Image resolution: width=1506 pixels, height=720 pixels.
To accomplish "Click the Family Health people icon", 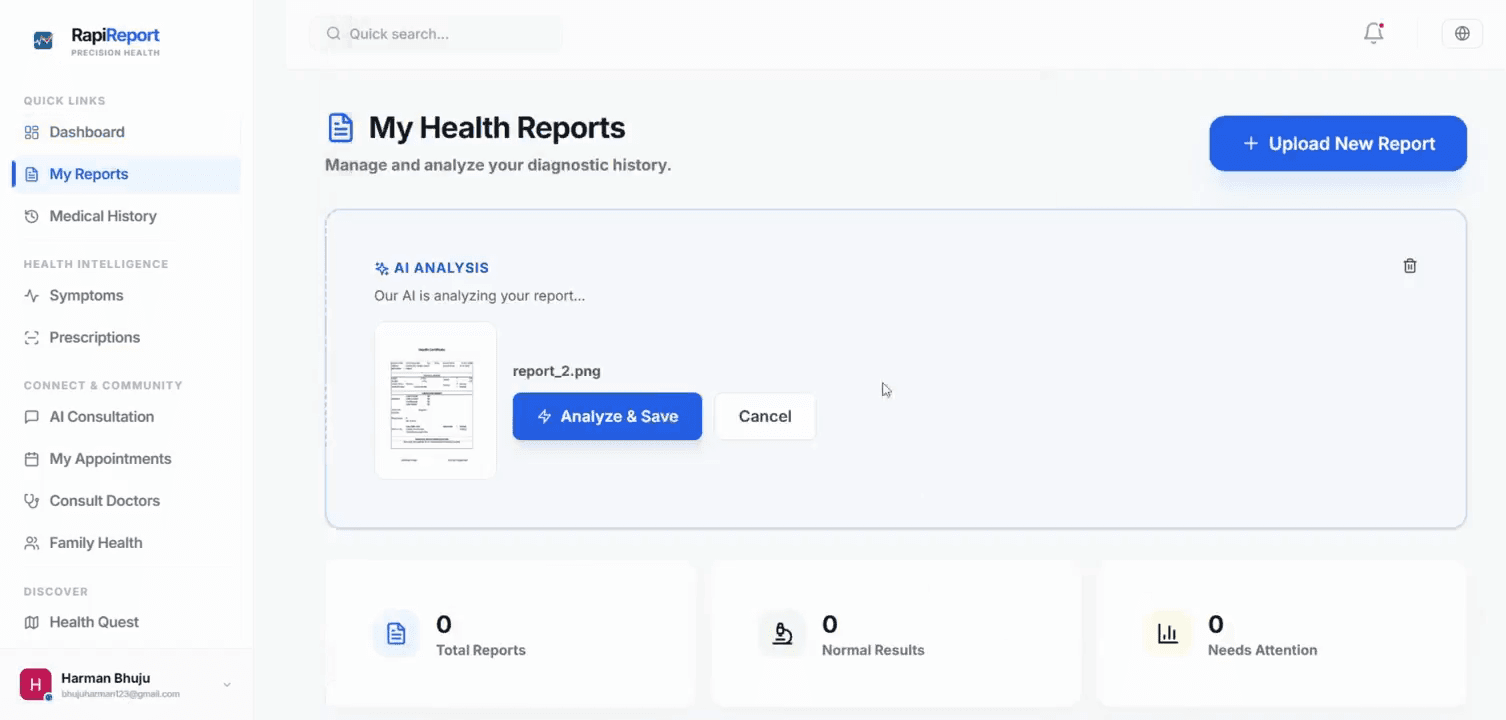I will click(x=31, y=543).
